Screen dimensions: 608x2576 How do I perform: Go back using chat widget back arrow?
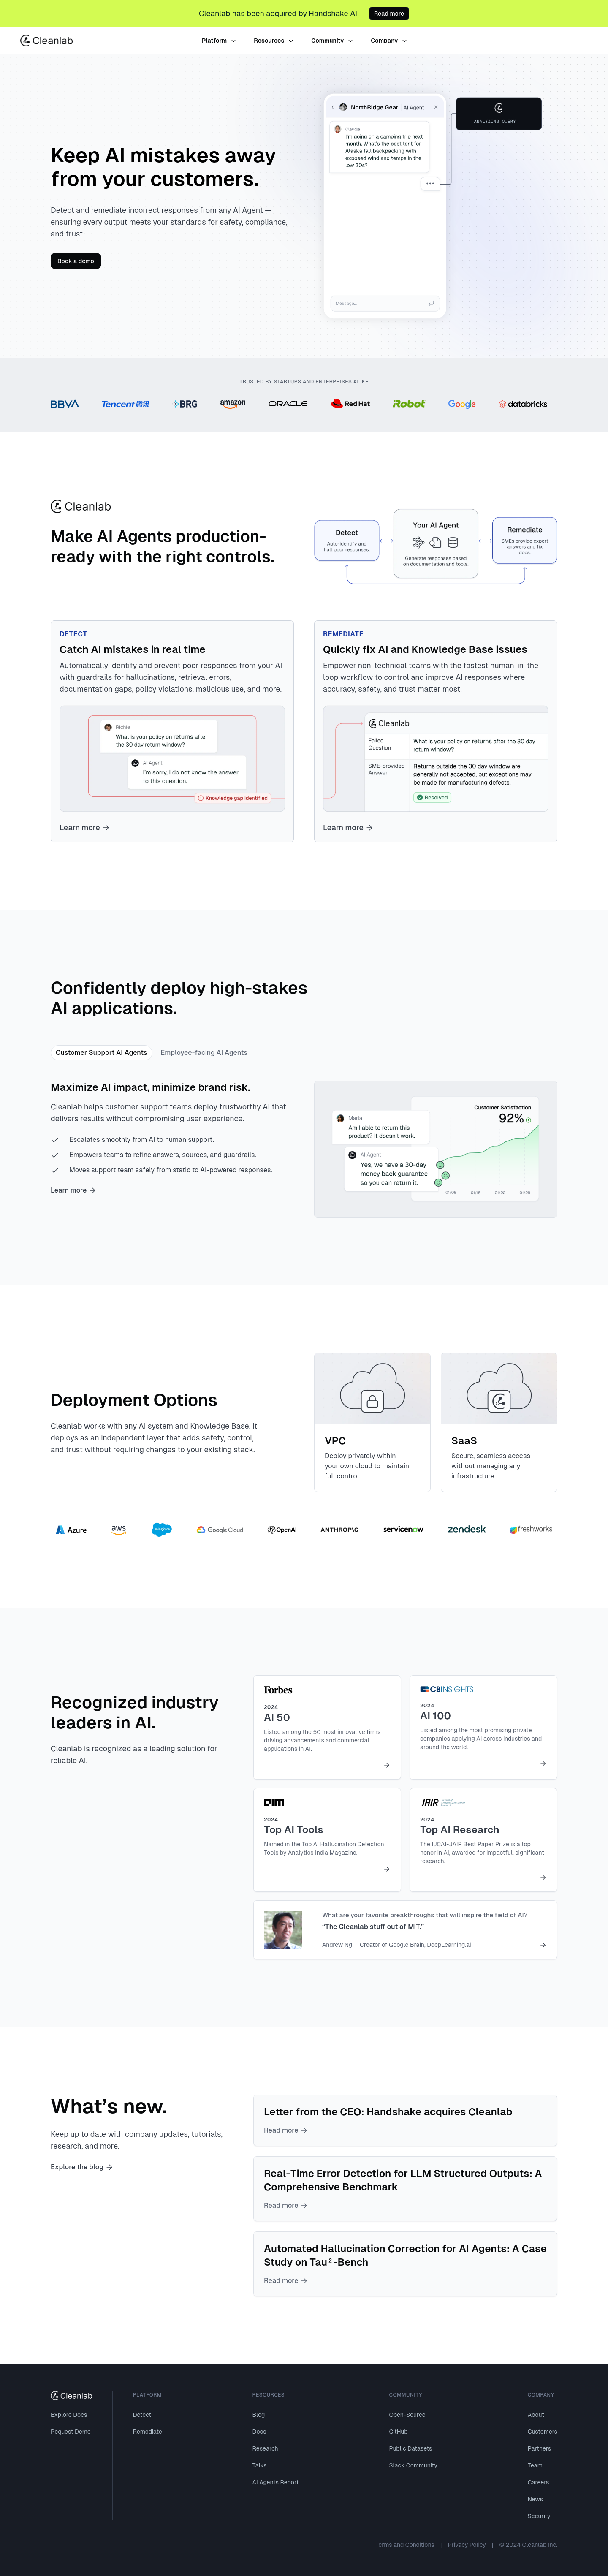333,107
